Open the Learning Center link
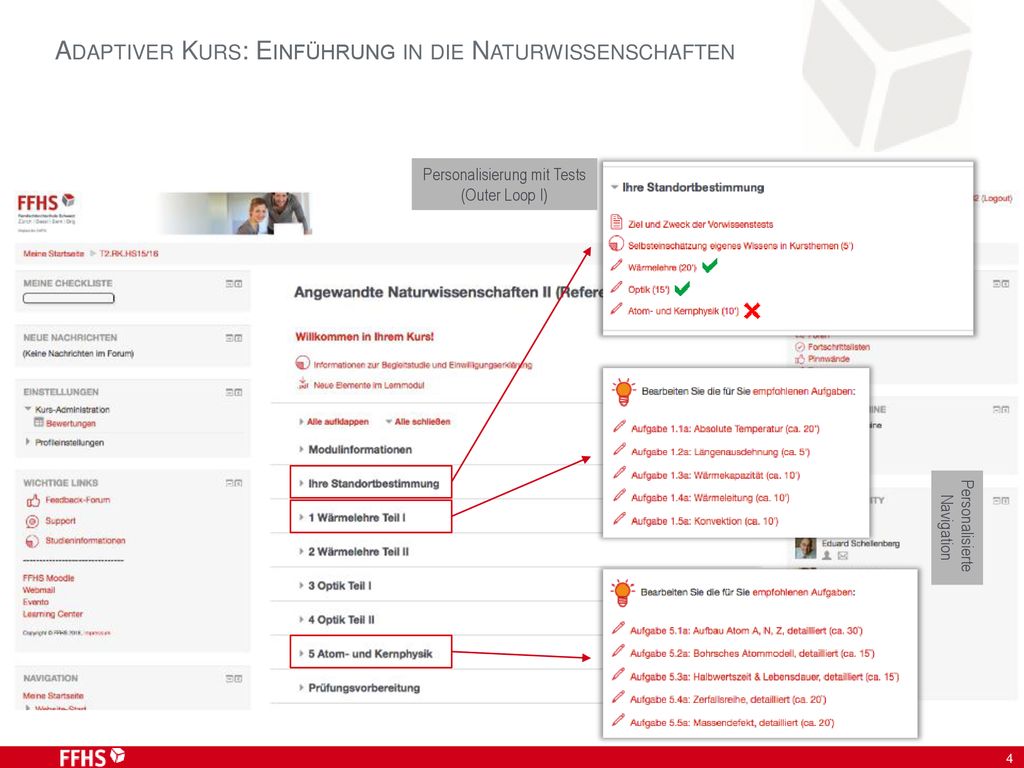Image resolution: width=1024 pixels, height=768 pixels. (52, 614)
